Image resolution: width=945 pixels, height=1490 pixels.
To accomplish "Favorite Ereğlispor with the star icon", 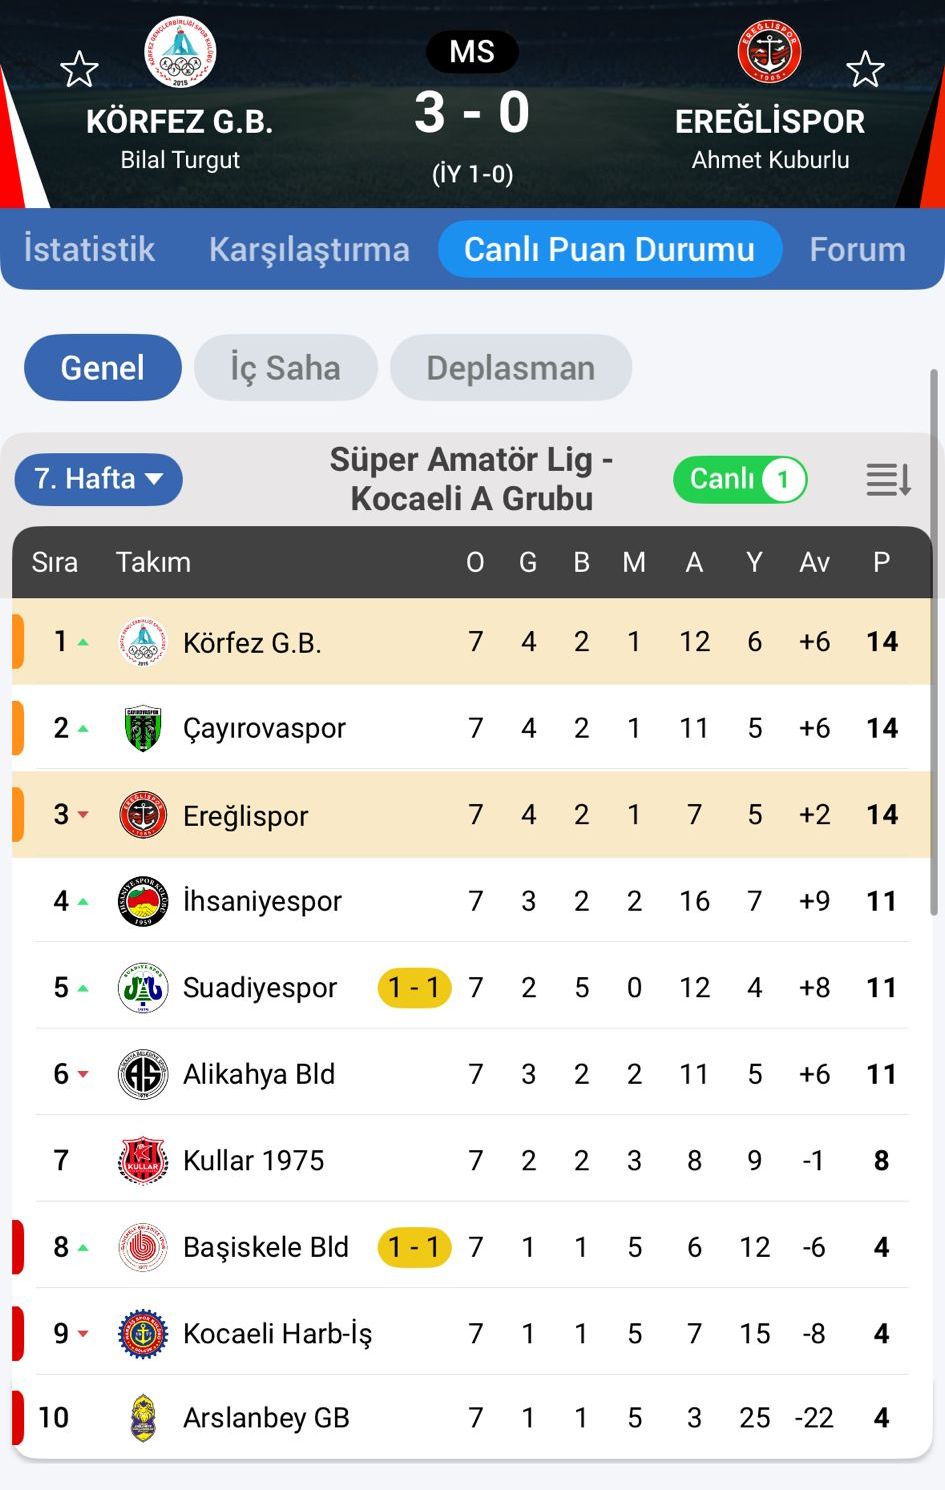I will click(x=865, y=70).
